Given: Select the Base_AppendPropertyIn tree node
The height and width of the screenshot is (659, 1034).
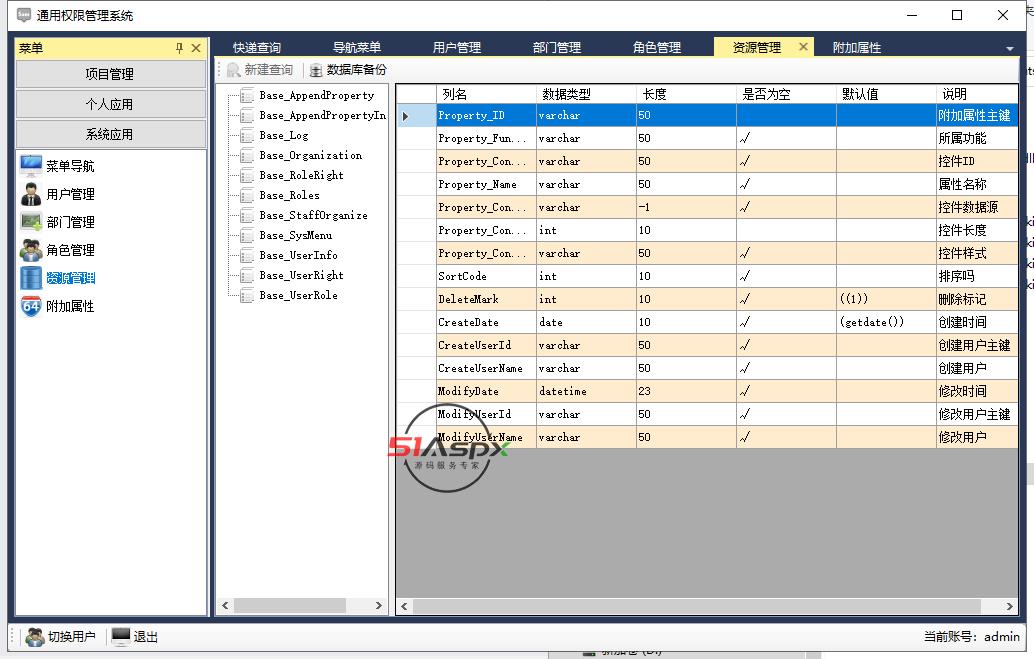Looking at the screenshot, I should click(x=322, y=115).
